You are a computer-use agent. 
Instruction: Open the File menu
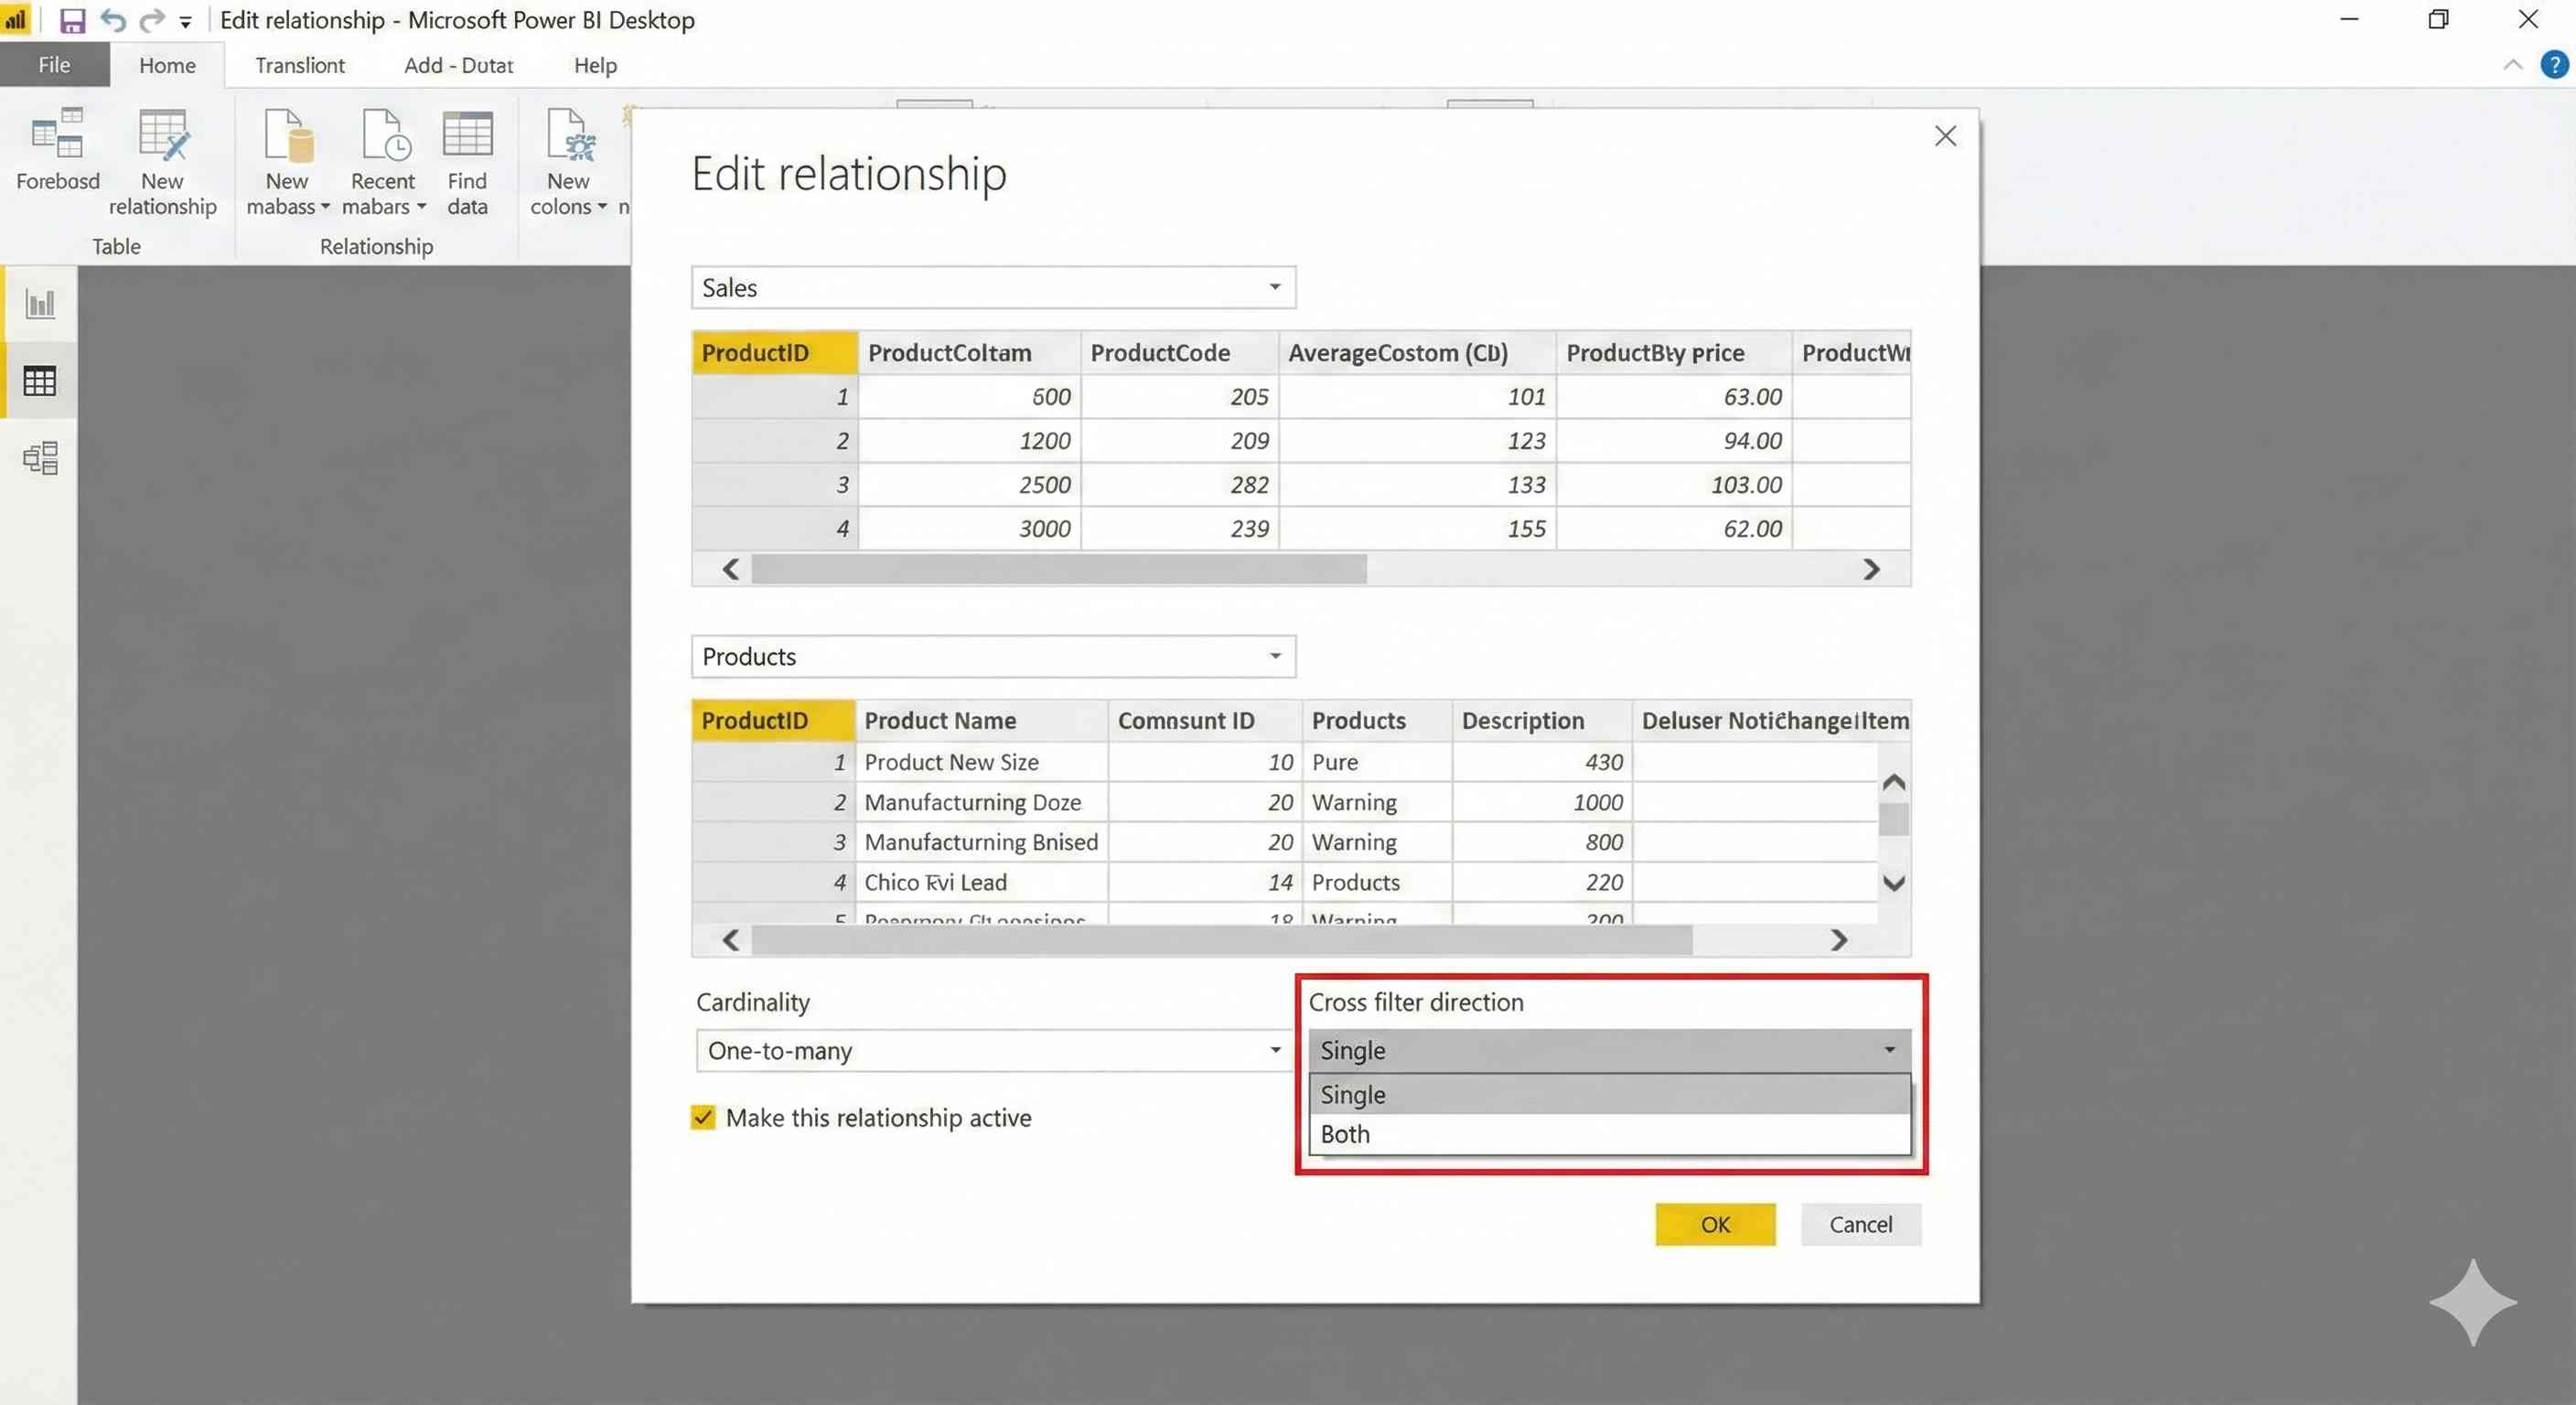pos(54,64)
